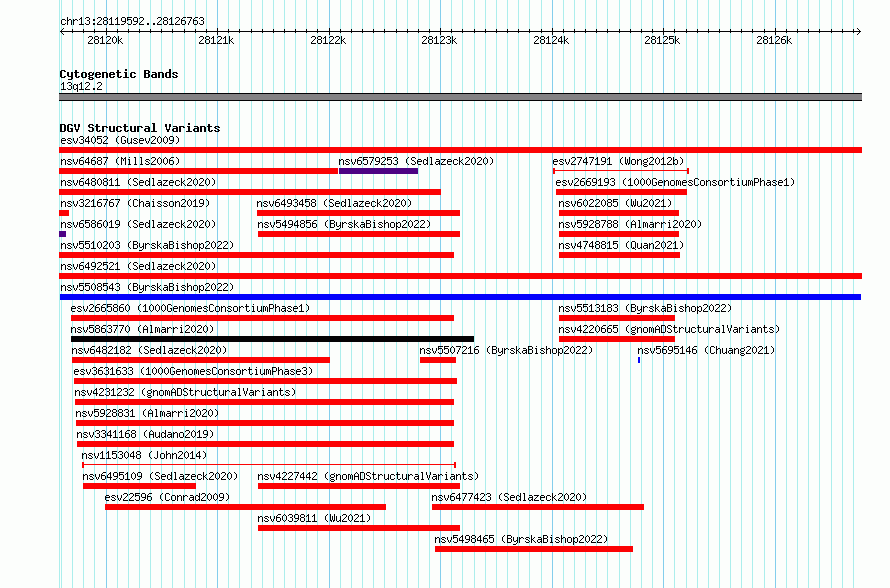The width and height of the screenshot is (890, 588).
Task: Click the 28124k ruler tick label
Action: tap(551, 40)
